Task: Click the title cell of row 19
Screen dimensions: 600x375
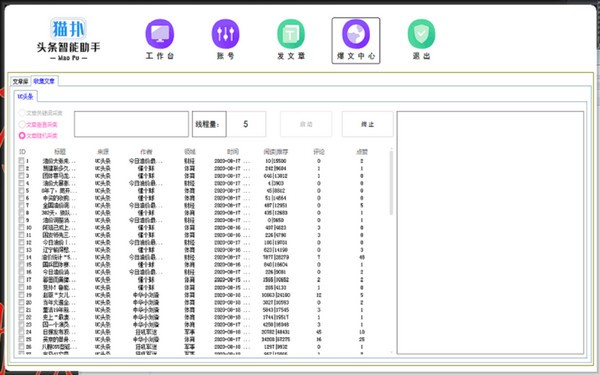Action: click(59, 295)
